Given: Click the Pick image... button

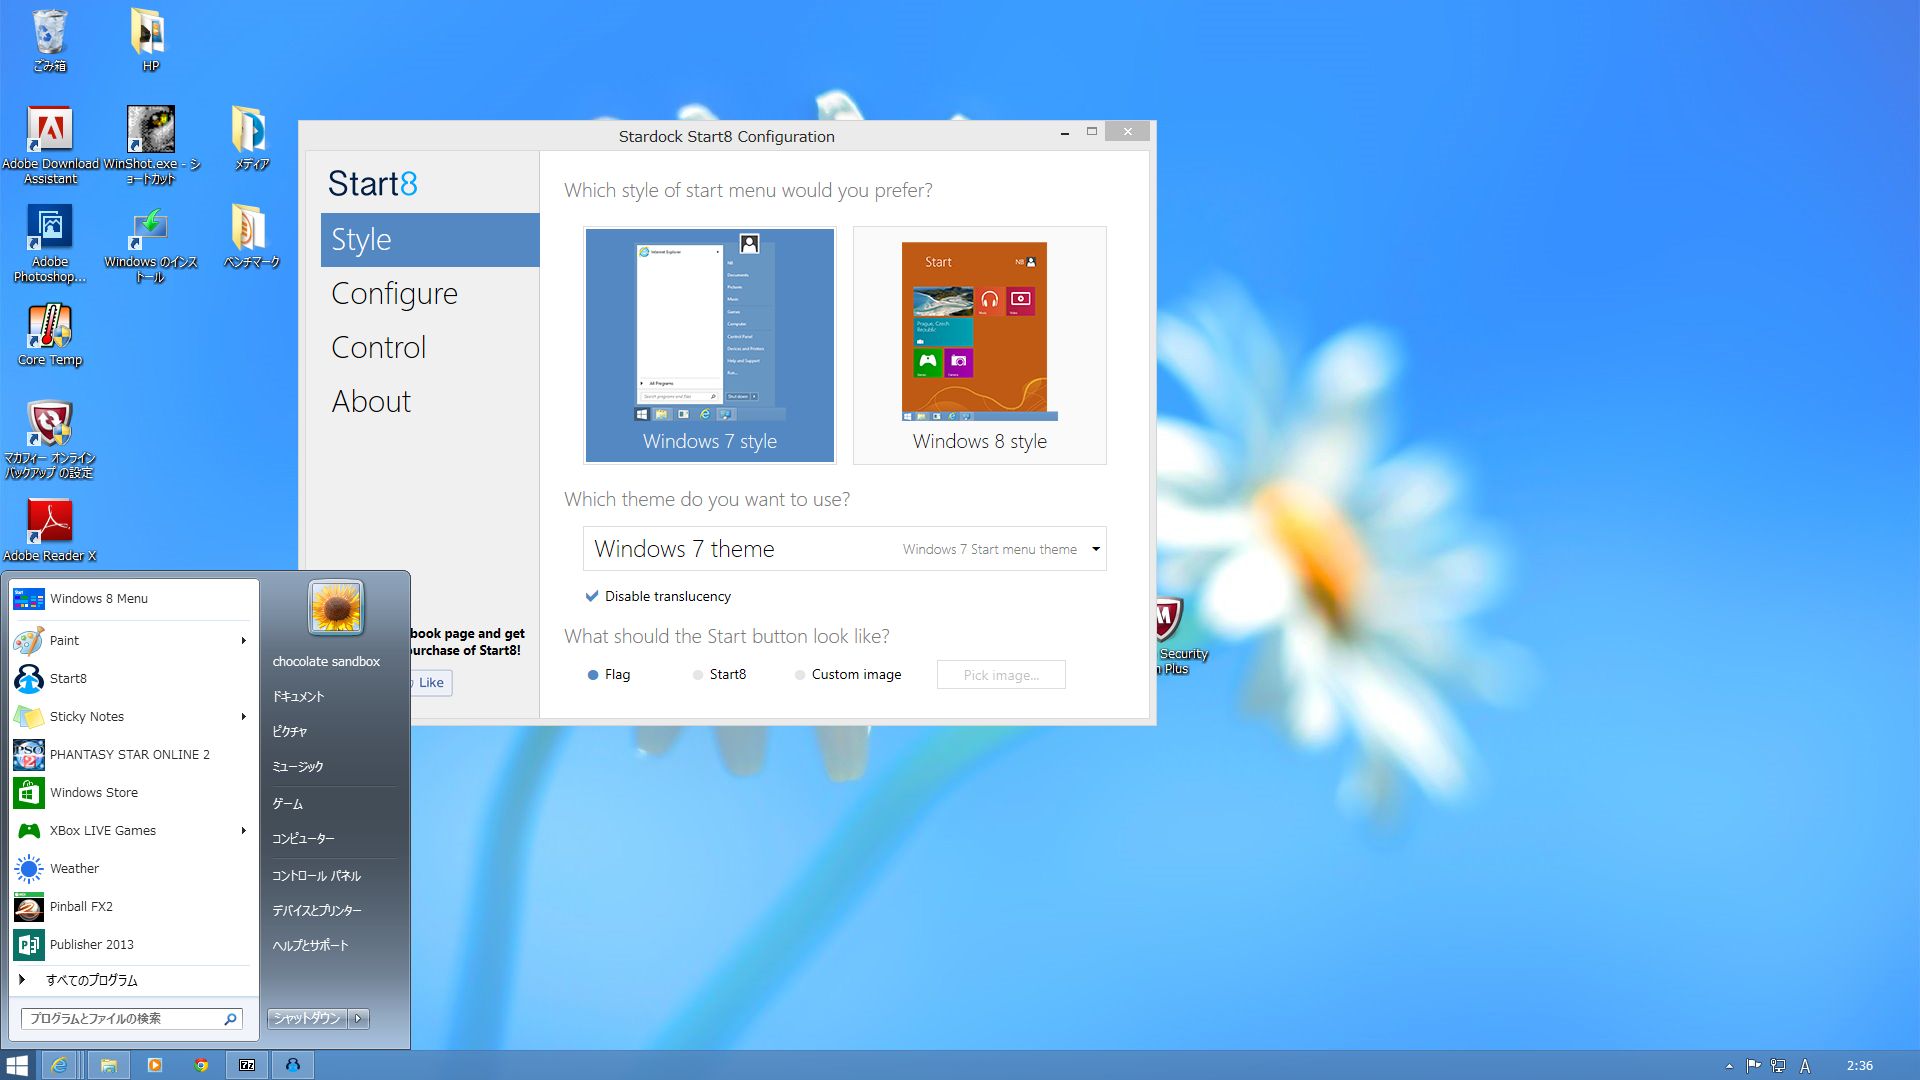Looking at the screenshot, I should click(x=1000, y=675).
